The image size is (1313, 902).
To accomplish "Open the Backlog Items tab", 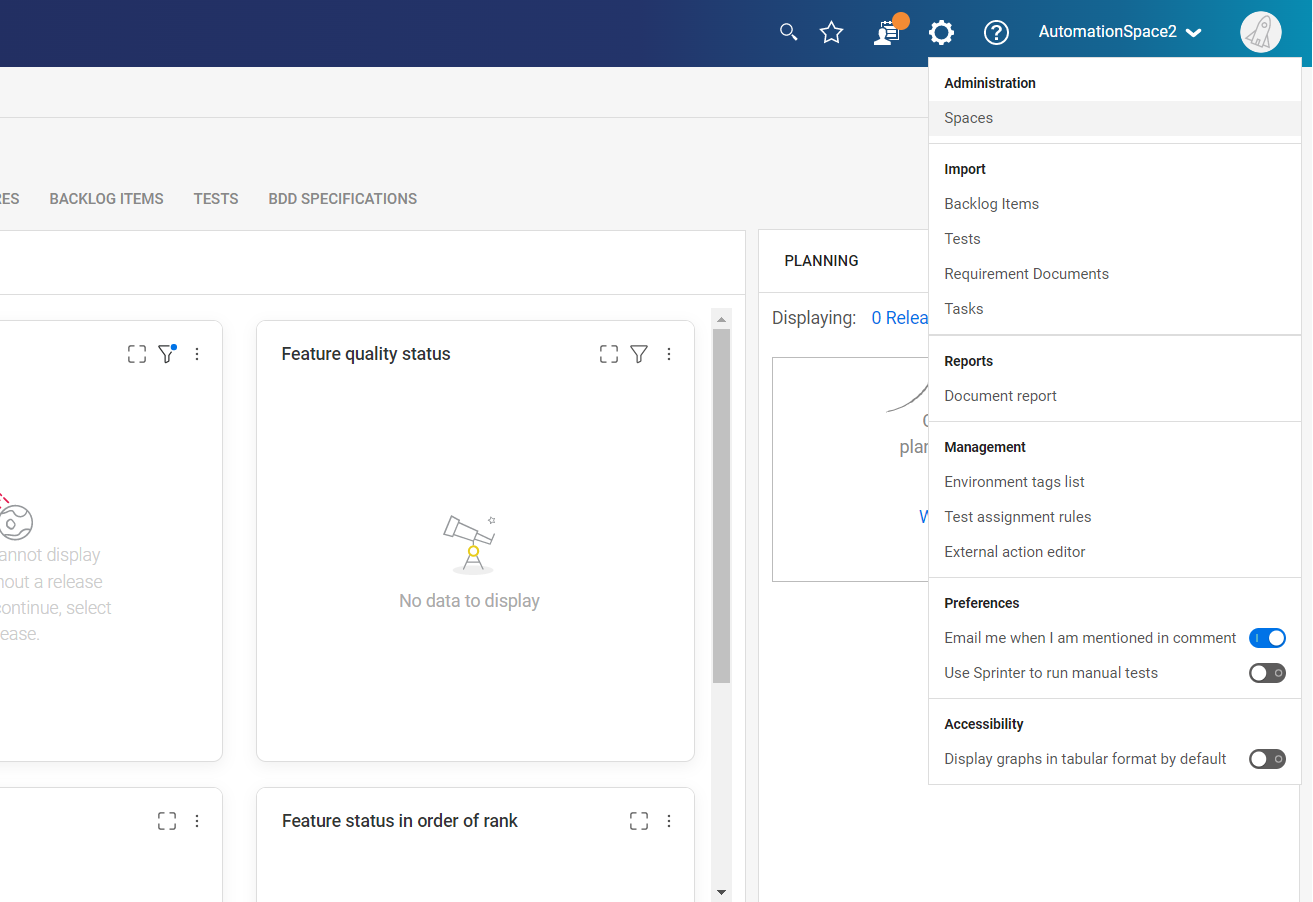I will coord(106,199).
